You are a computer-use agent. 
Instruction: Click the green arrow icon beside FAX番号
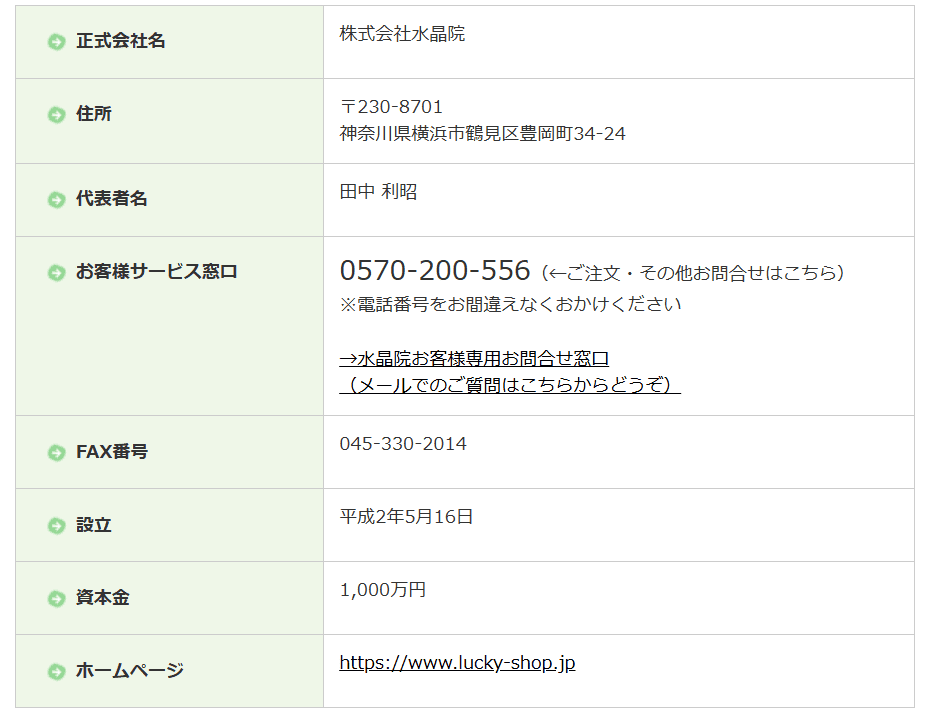[56, 453]
